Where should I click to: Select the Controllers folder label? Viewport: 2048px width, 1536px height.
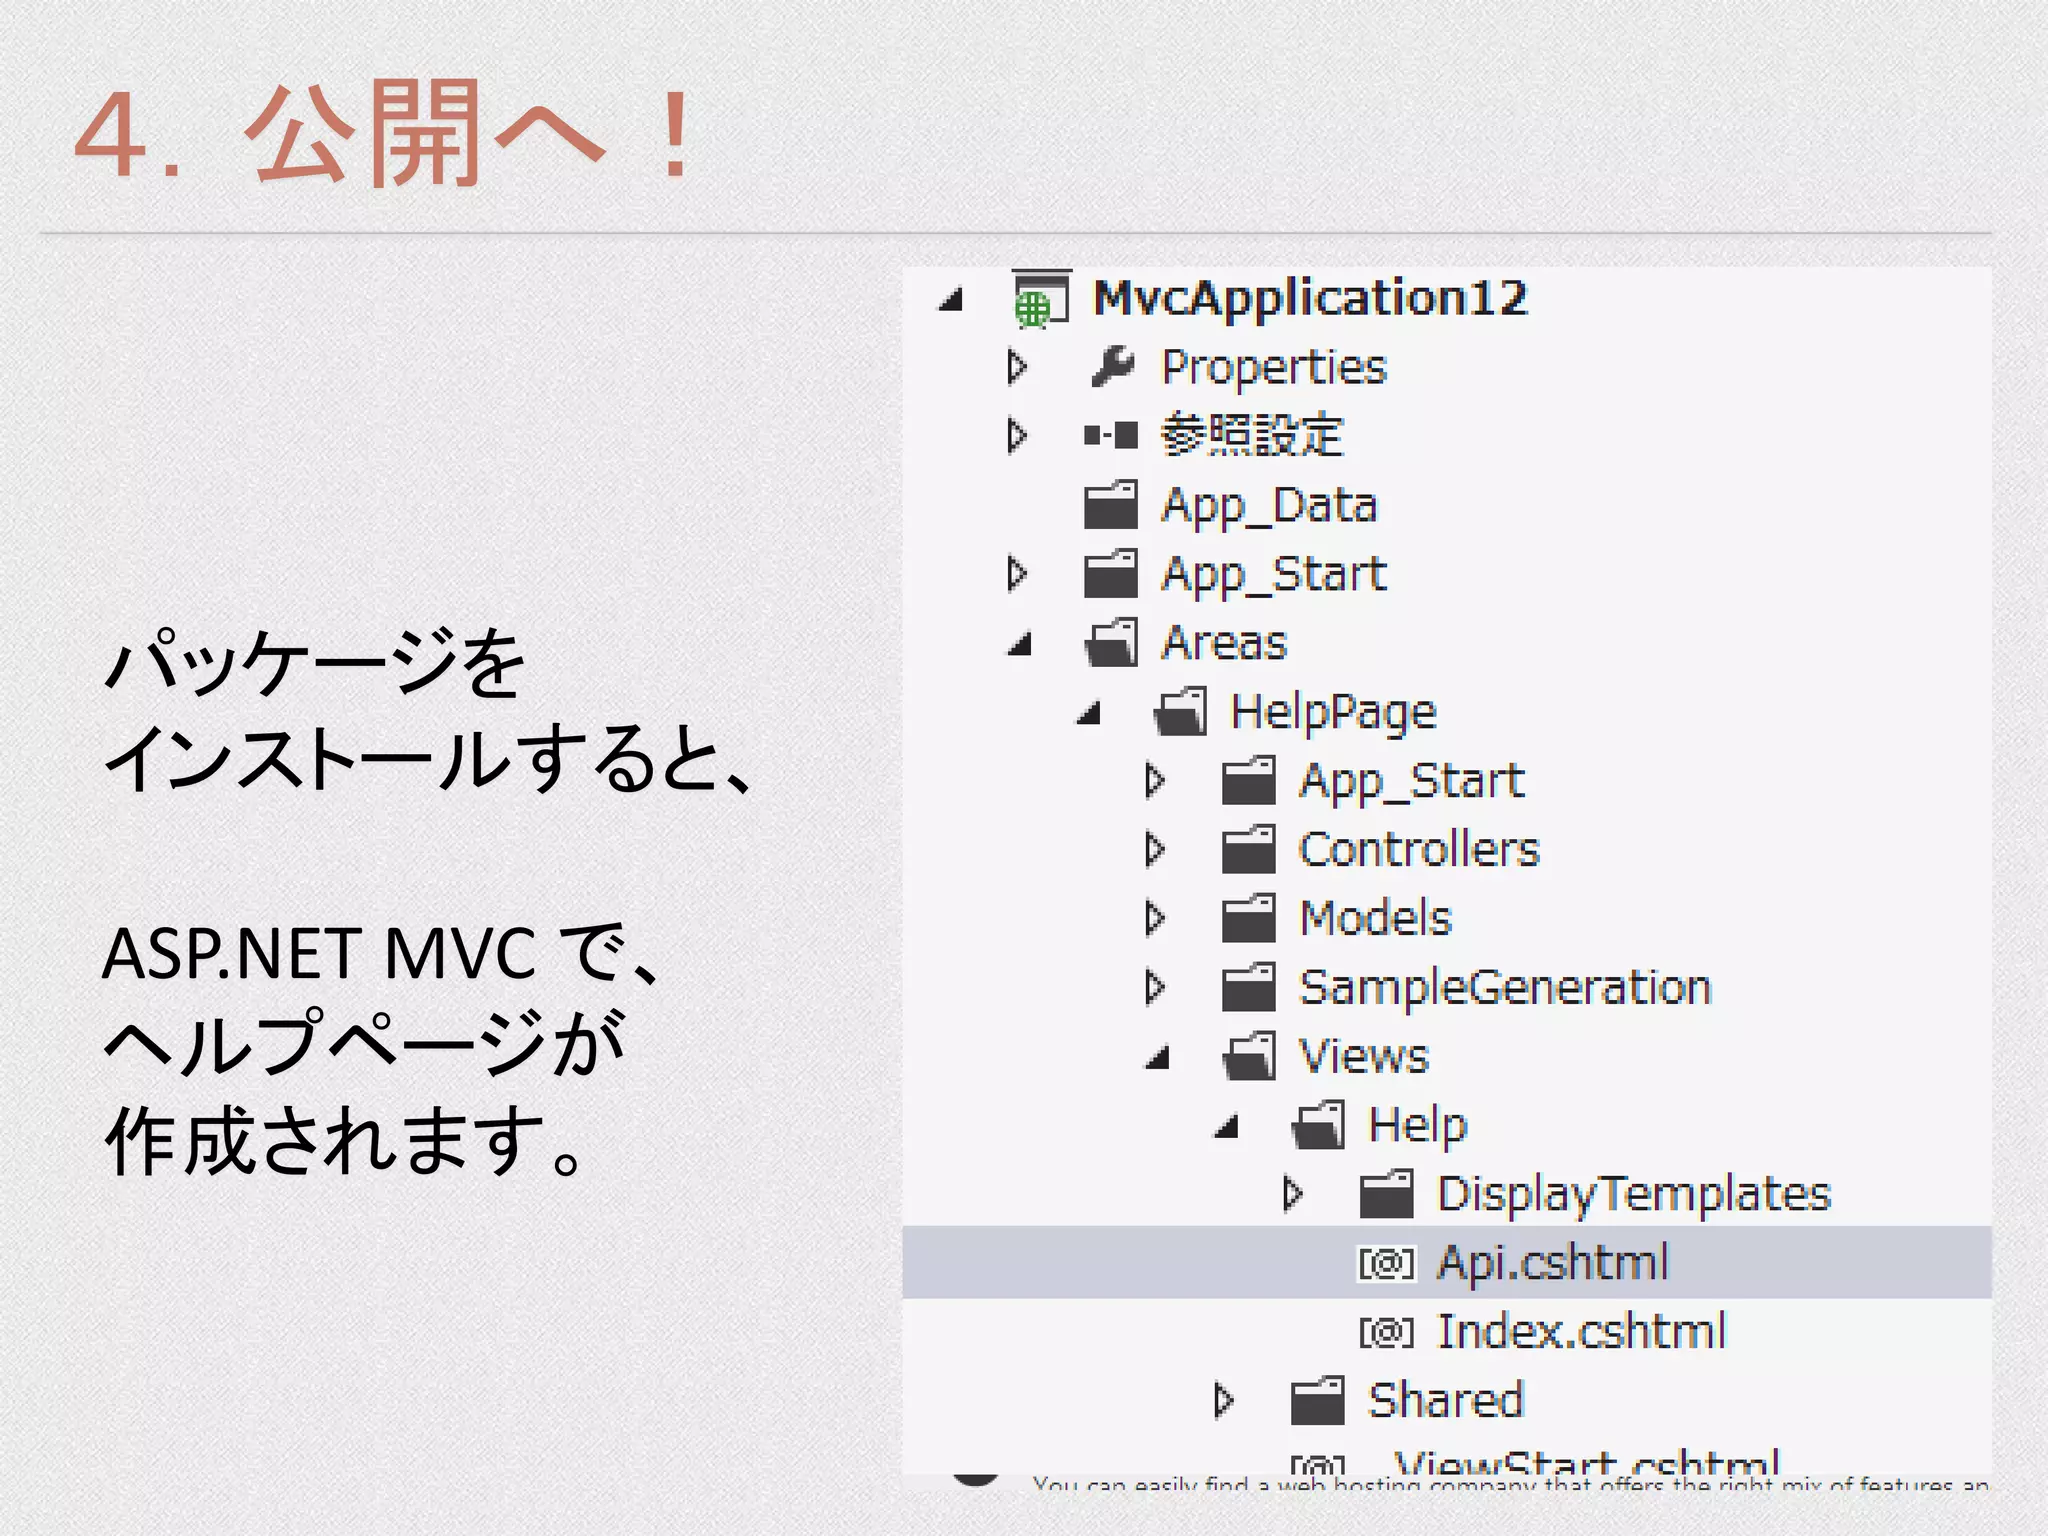coord(1419,850)
